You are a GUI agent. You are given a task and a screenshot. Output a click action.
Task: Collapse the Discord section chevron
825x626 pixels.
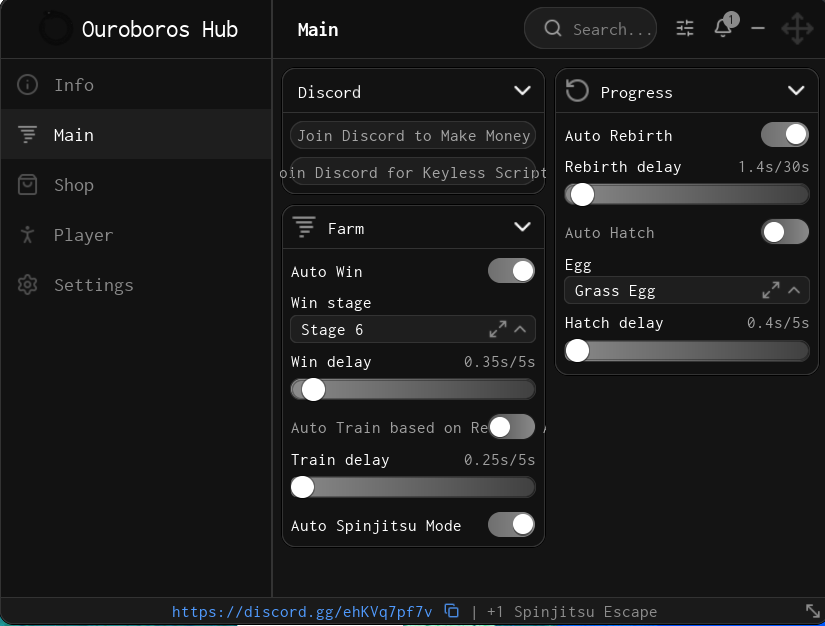point(522,90)
